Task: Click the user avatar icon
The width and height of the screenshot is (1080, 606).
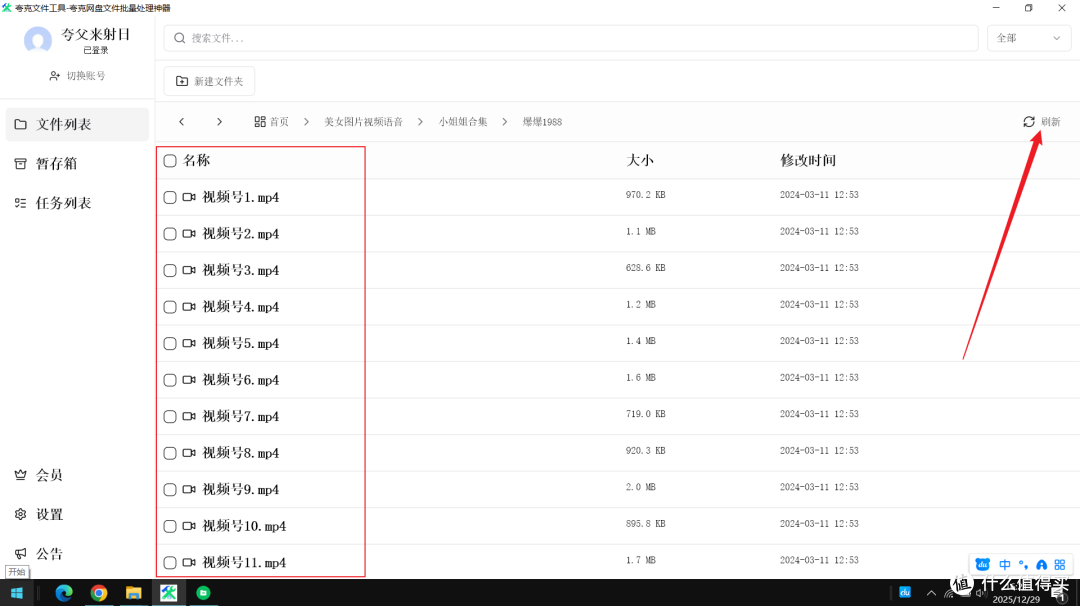Action: 37,40
